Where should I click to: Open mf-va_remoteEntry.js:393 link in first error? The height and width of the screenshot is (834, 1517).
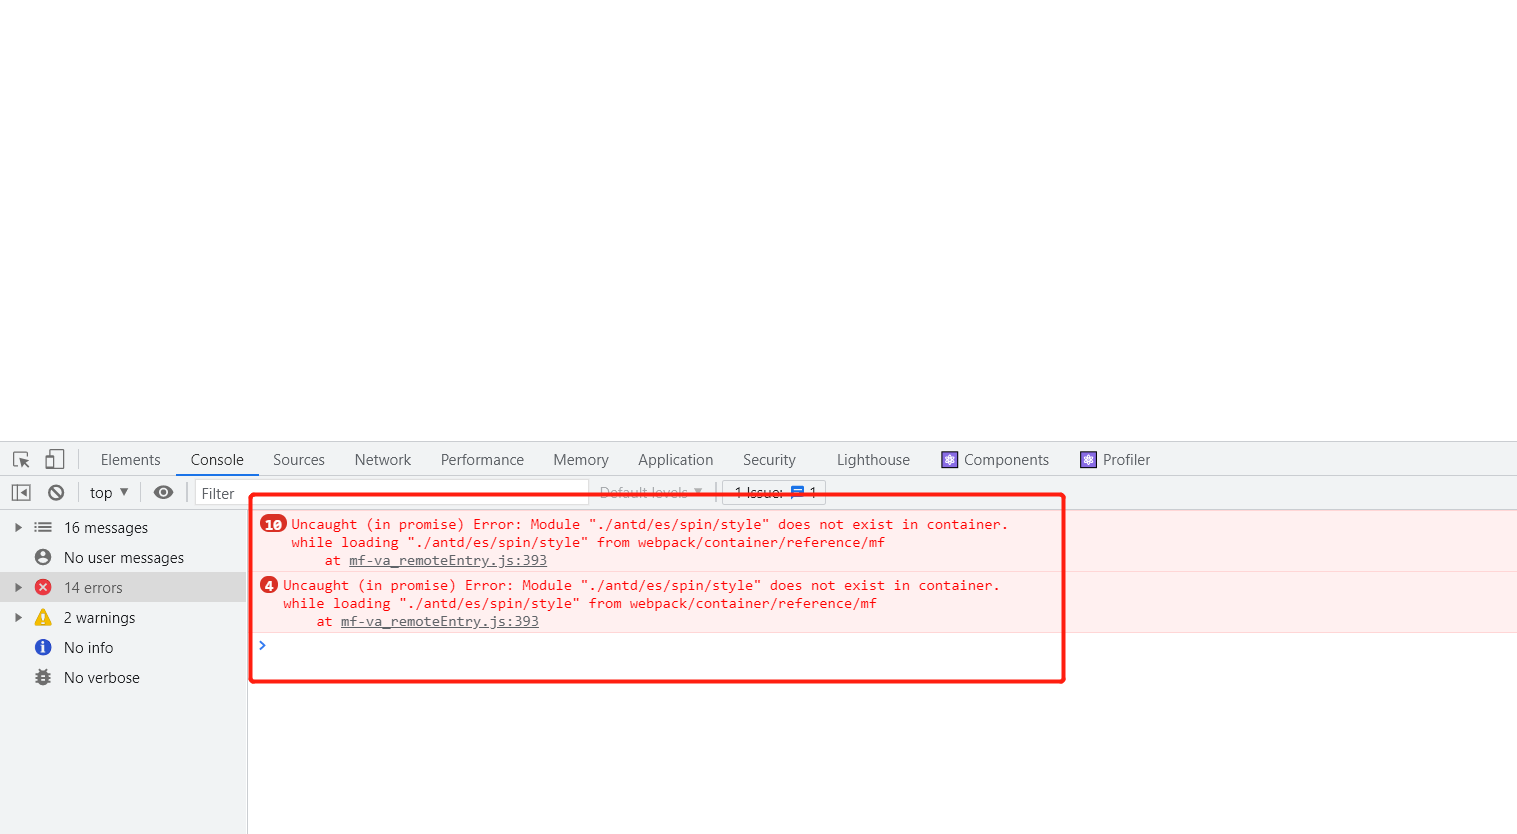(448, 560)
